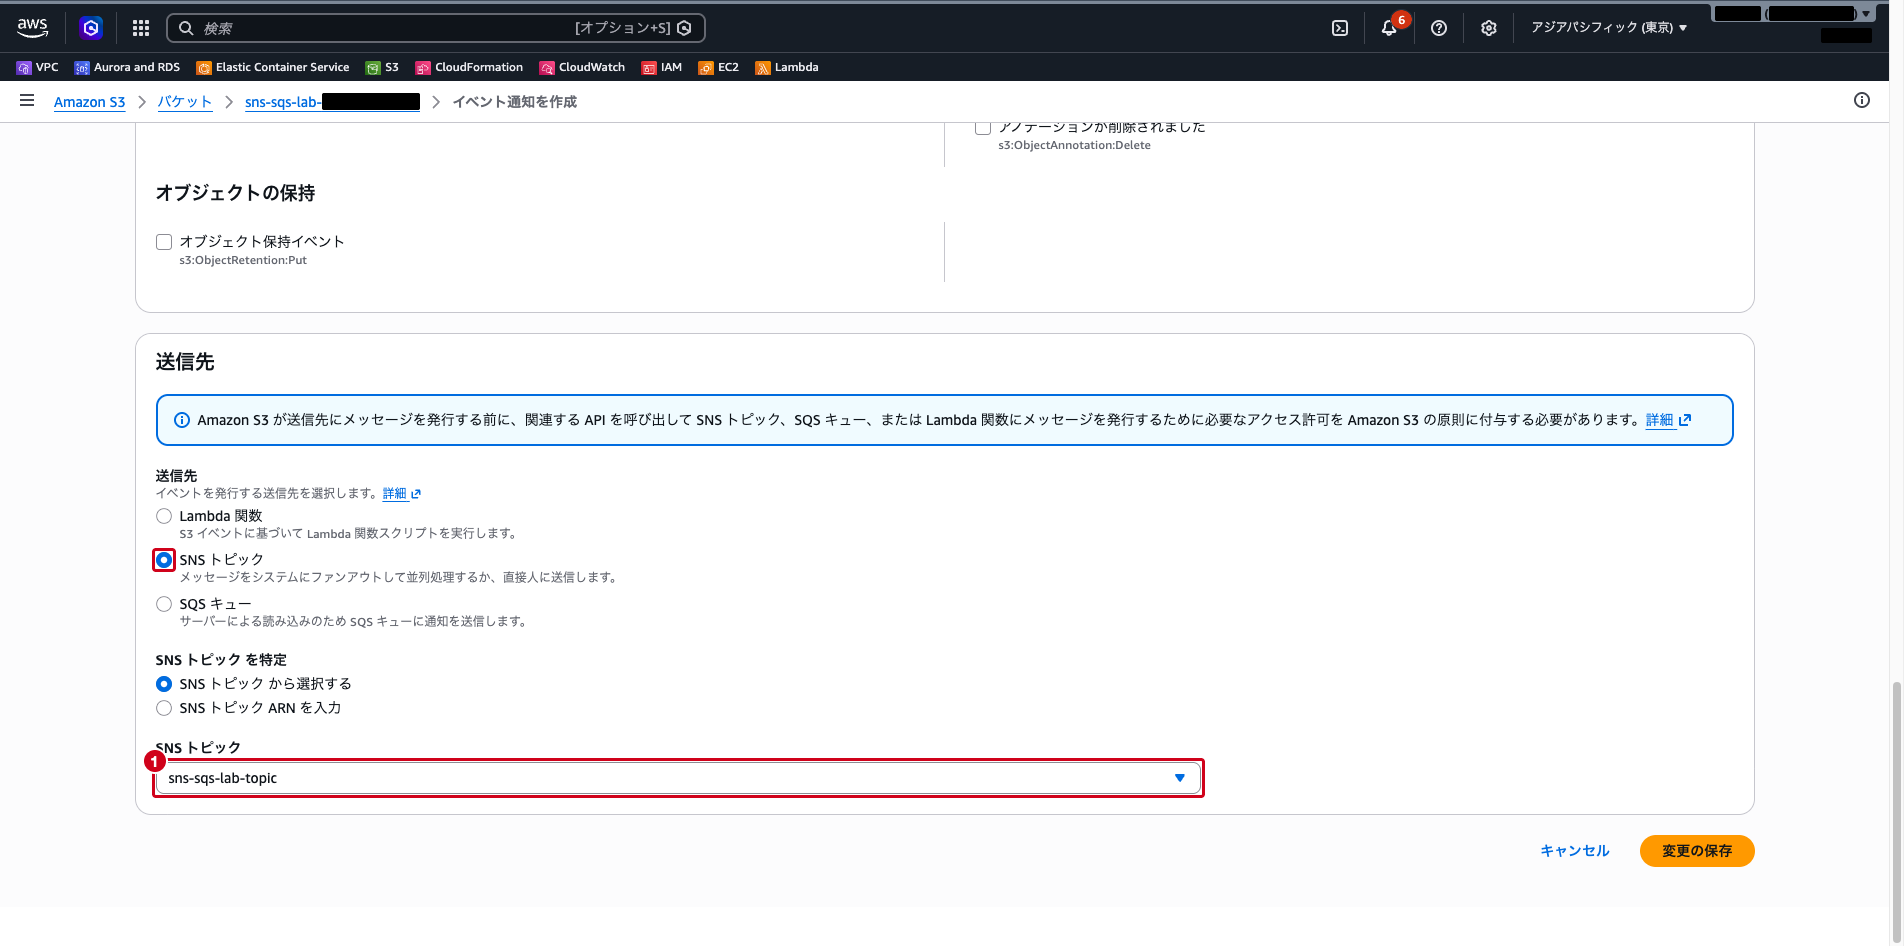Open the S3 favorites shortcut

pos(382,67)
